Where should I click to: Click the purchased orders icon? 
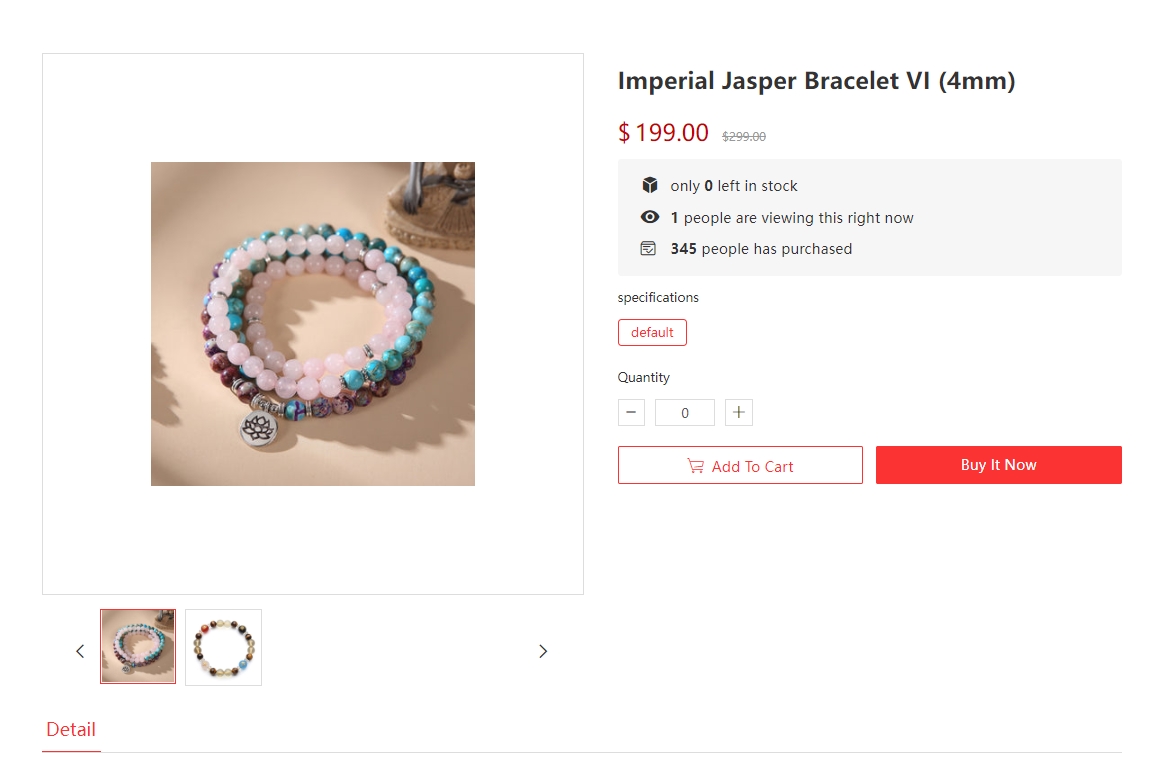[x=648, y=248]
